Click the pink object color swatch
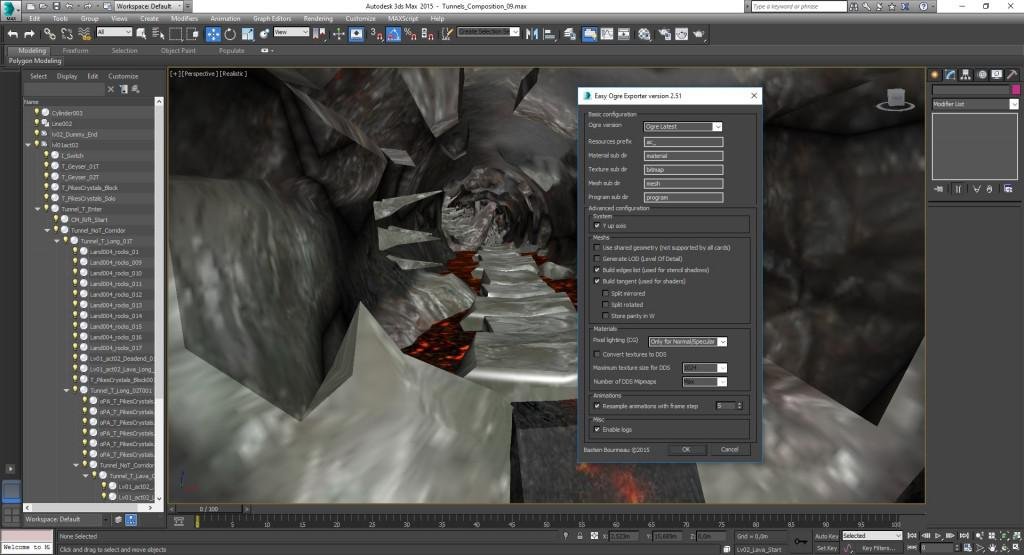Image resolution: width=1024 pixels, height=555 pixels. 1014,90
